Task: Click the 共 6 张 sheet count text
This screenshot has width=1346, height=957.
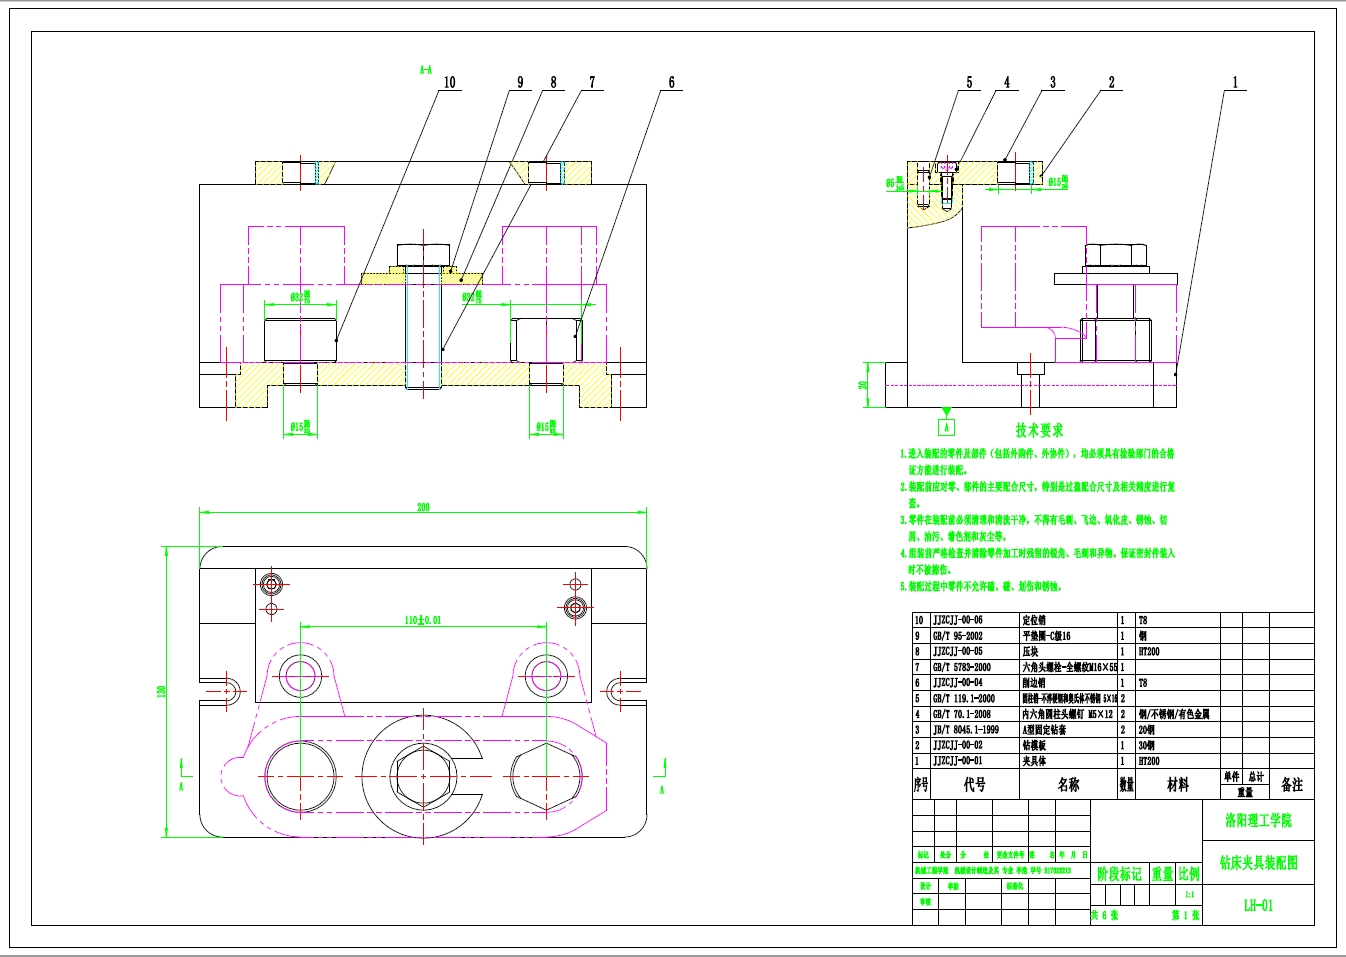Action: (x=1104, y=915)
